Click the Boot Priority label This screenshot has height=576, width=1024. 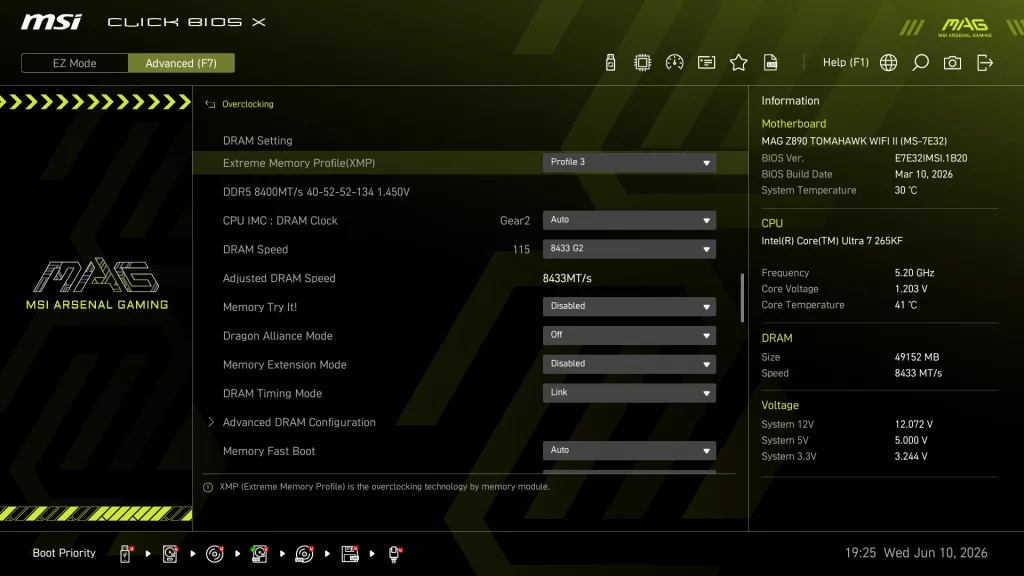64,553
